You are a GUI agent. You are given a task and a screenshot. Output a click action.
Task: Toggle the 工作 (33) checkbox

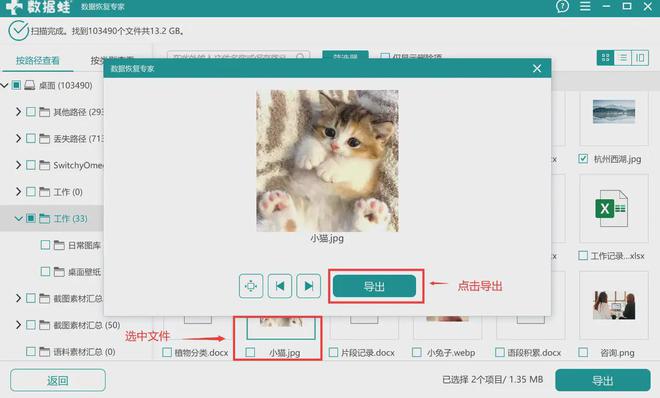(31, 218)
